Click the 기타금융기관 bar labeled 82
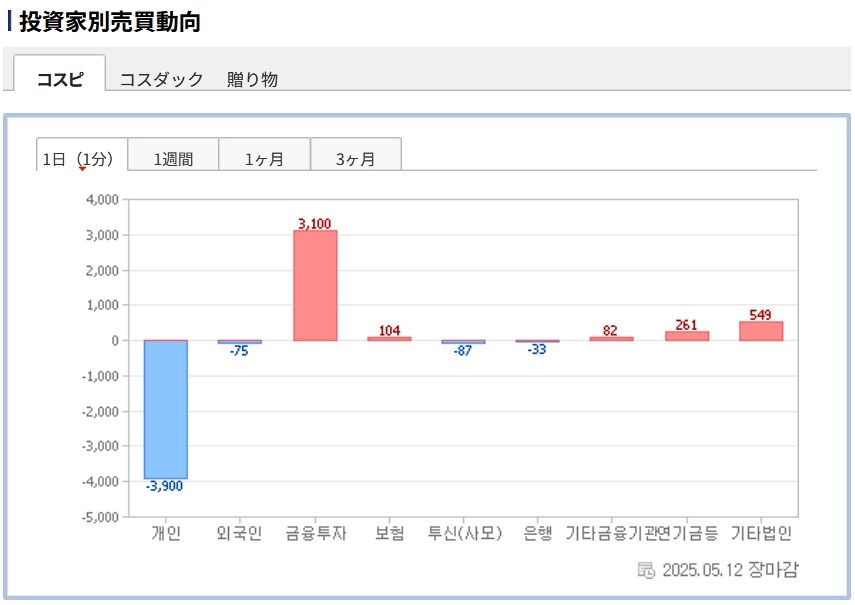This screenshot has width=855, height=605. click(611, 339)
